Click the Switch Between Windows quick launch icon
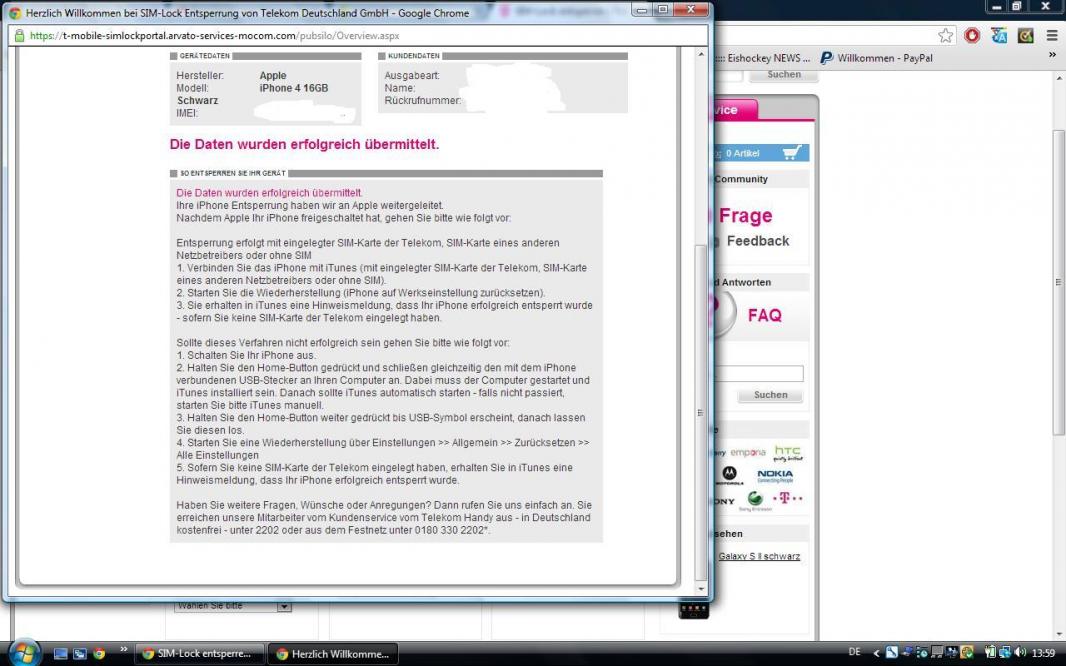The image size is (1066, 666). click(x=80, y=654)
